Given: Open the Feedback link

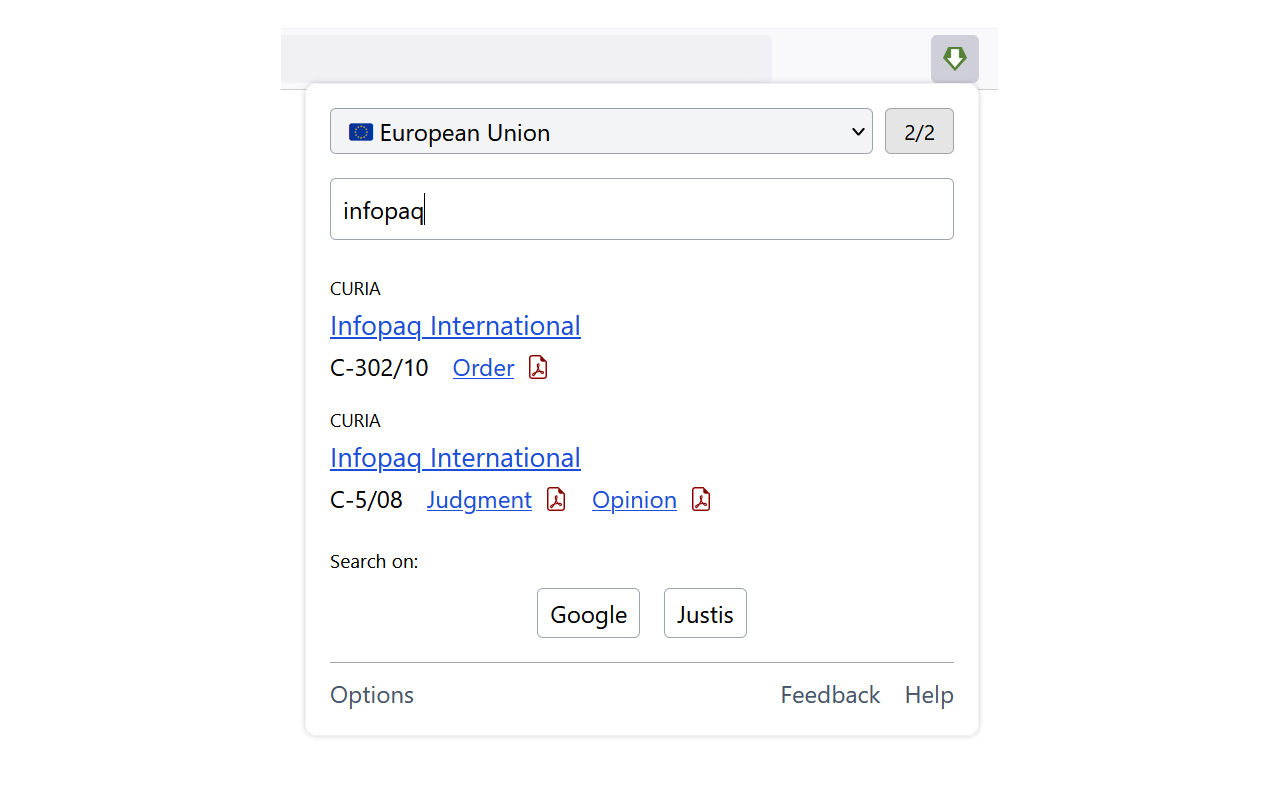Looking at the screenshot, I should pos(830,695).
